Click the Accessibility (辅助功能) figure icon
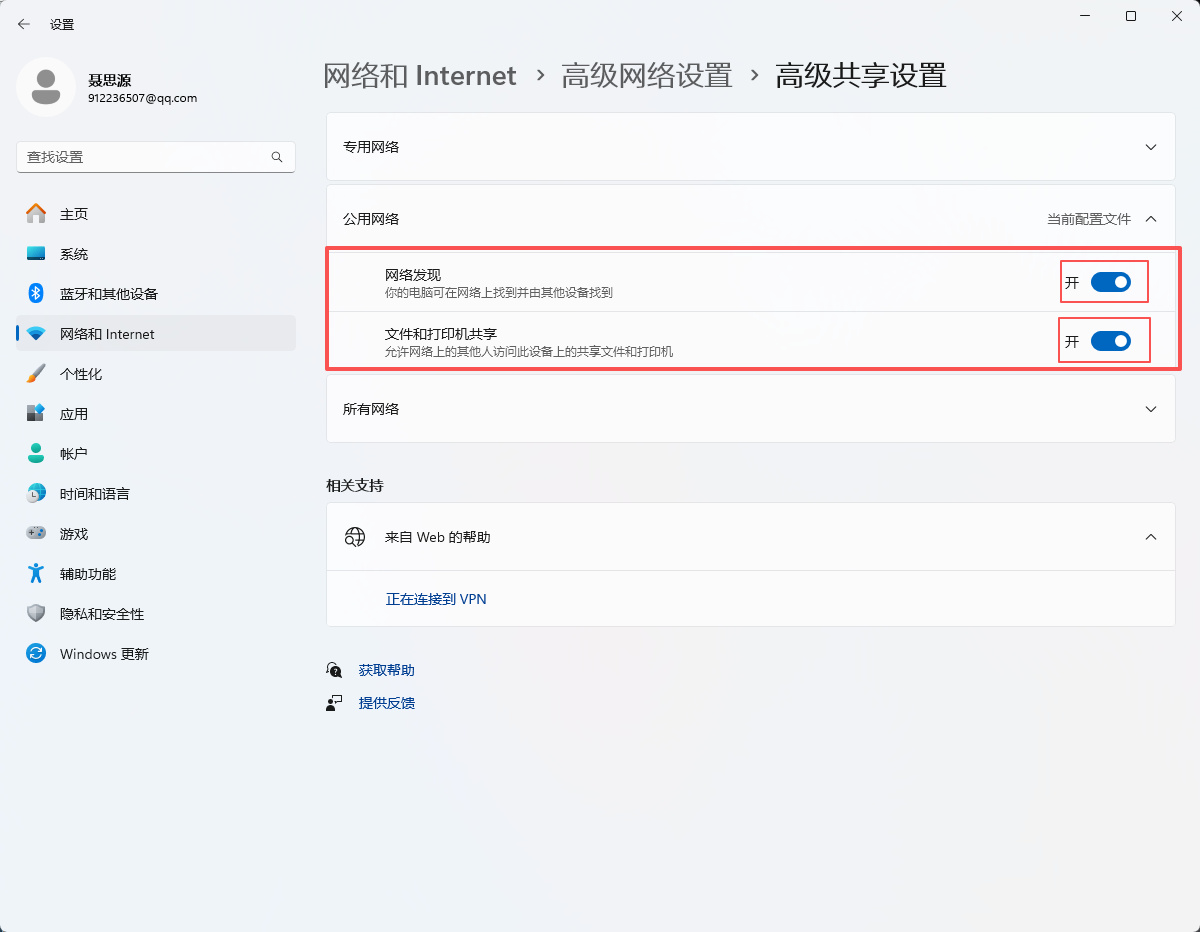This screenshot has height=932, width=1200. (x=36, y=574)
